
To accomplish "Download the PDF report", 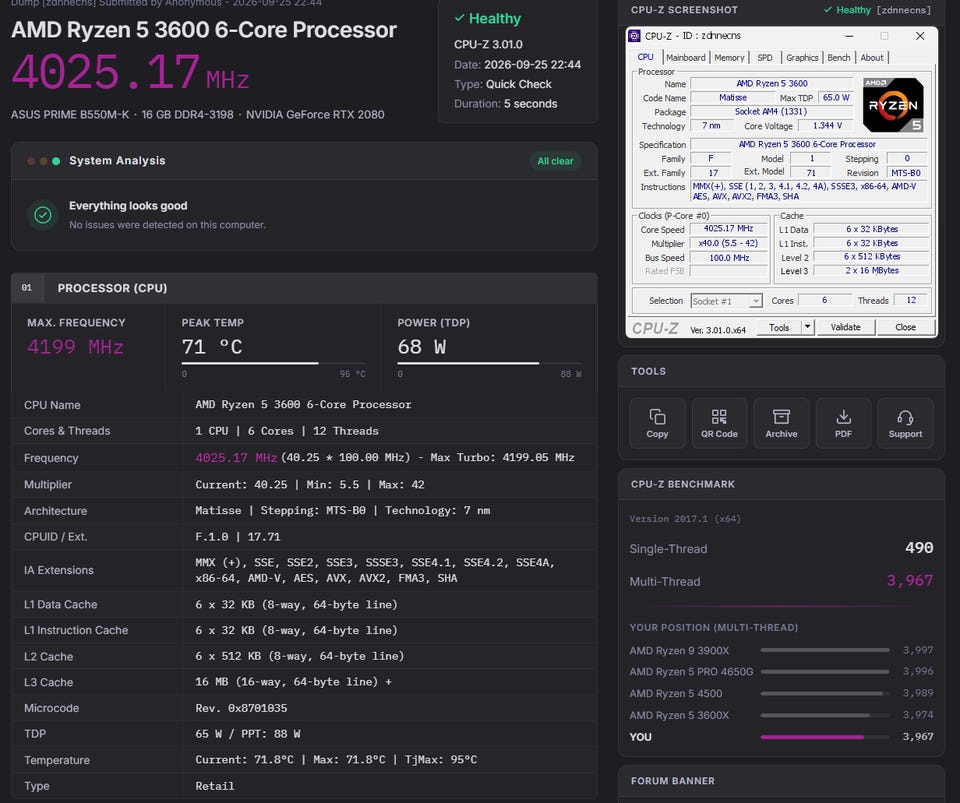I will [x=843, y=423].
